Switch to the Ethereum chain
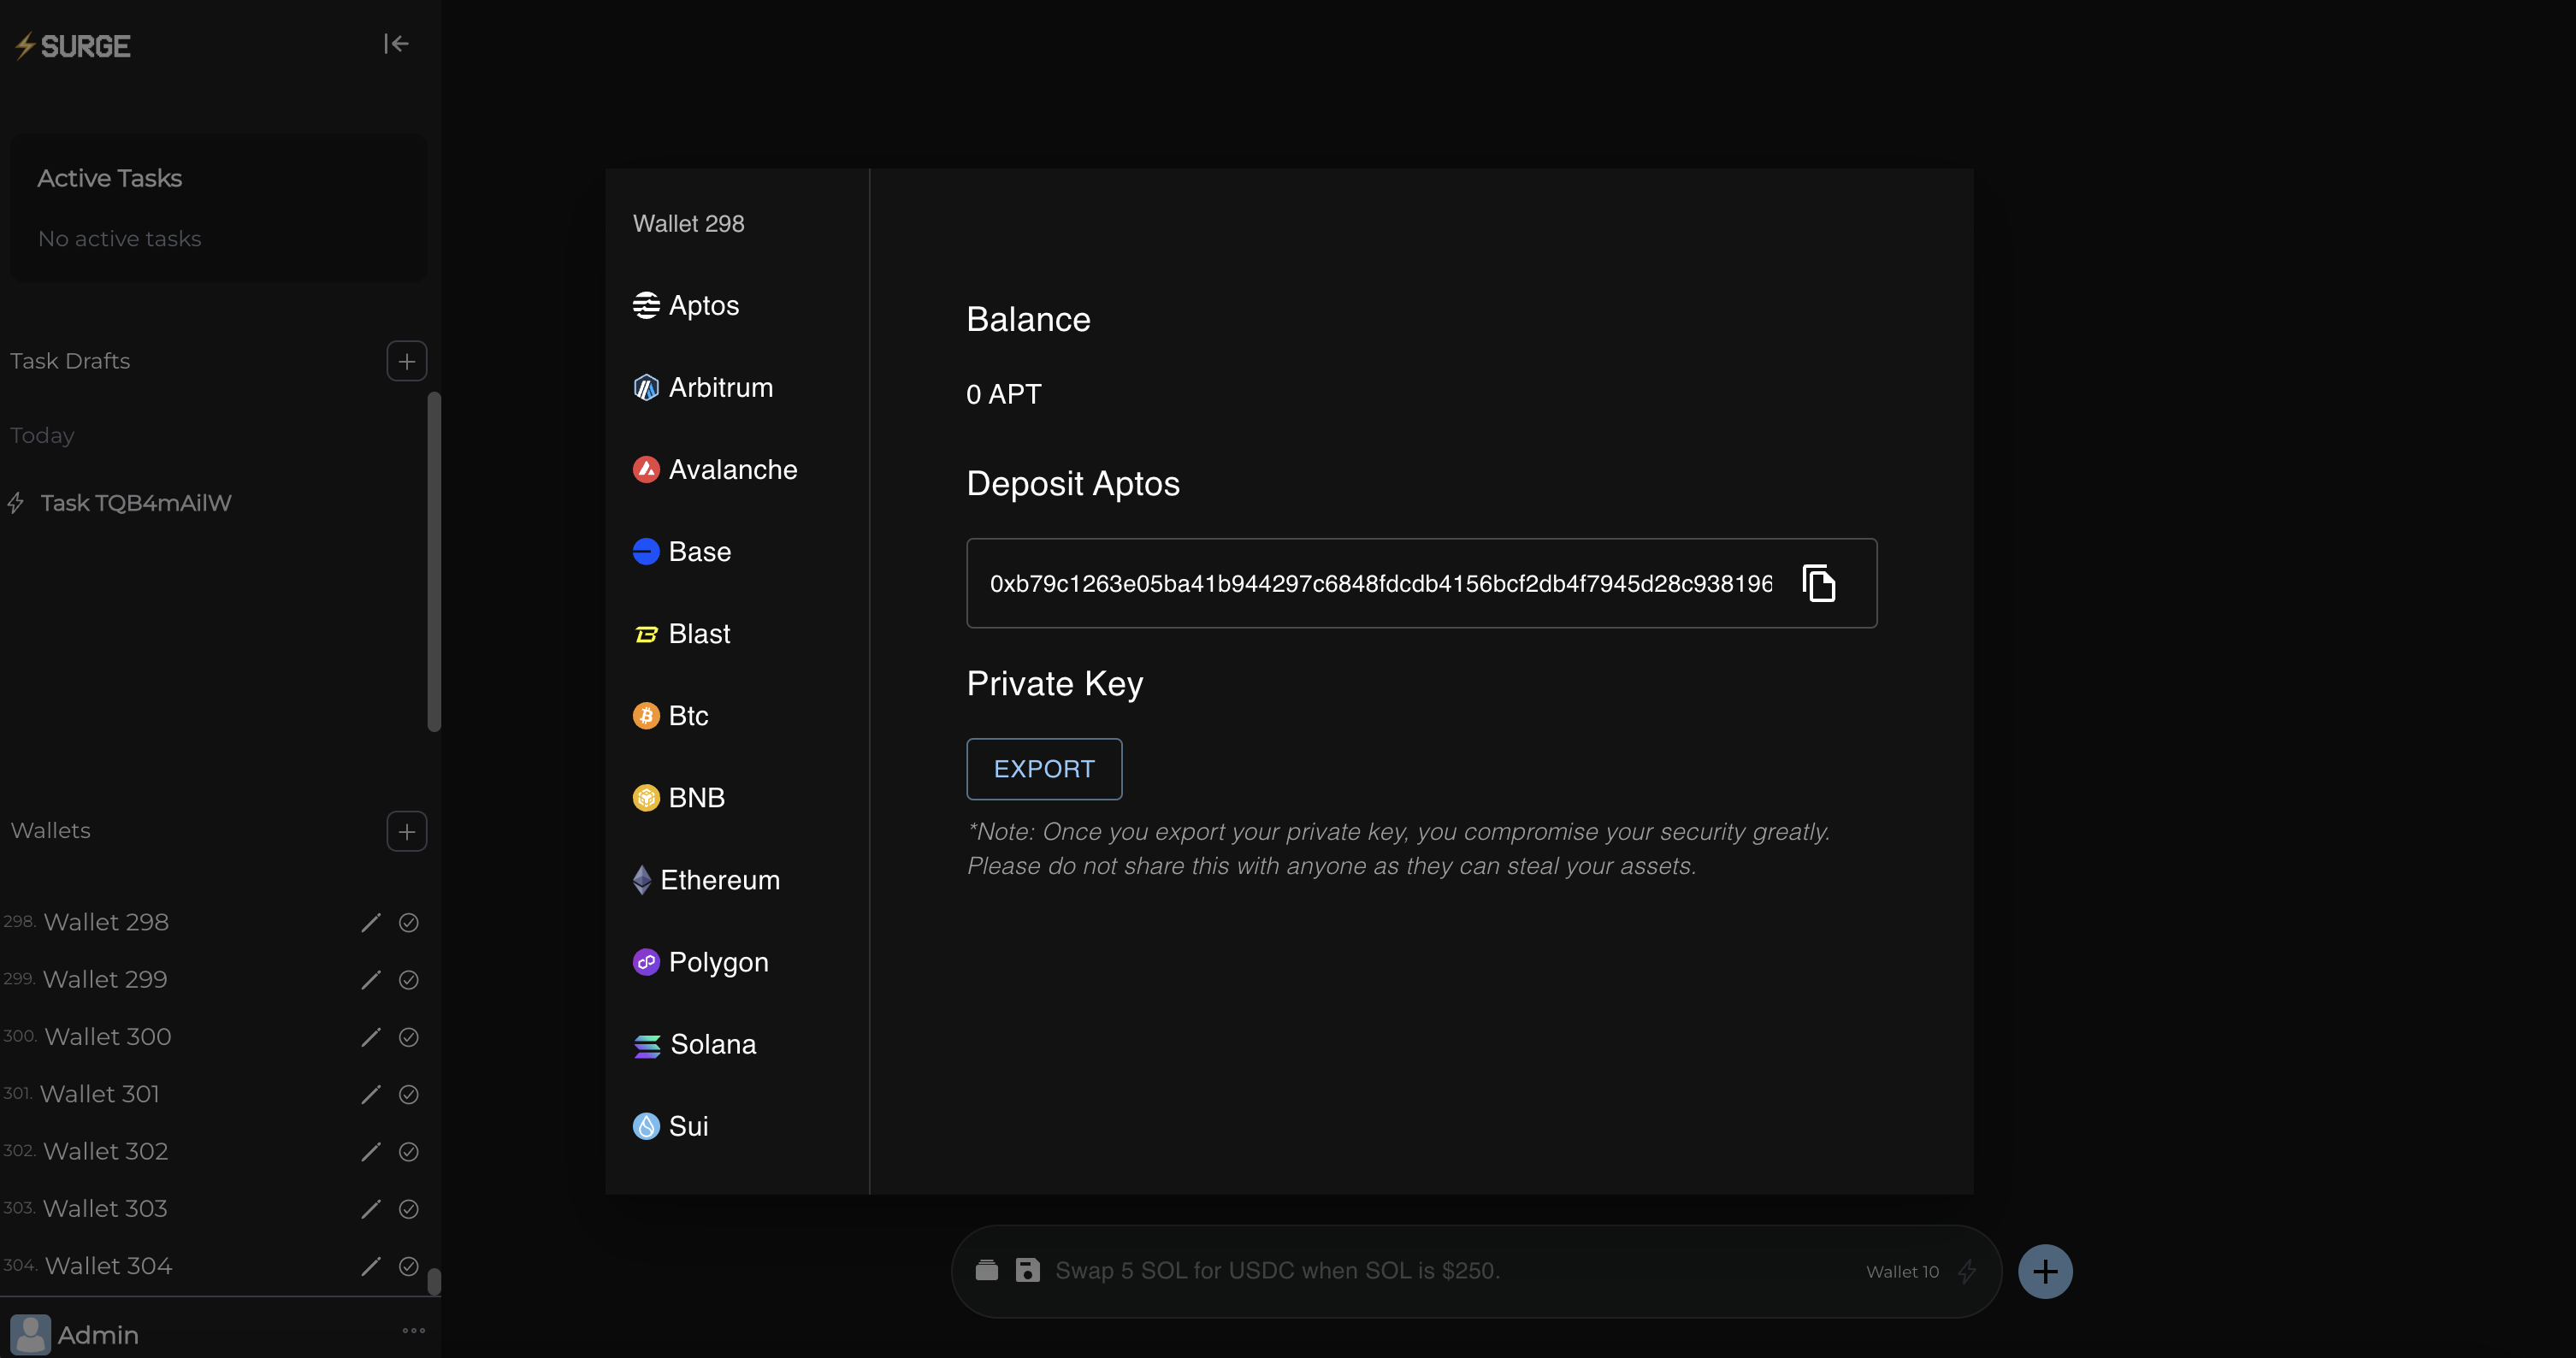Screen dimensions: 2576x1358 [x=718, y=880]
